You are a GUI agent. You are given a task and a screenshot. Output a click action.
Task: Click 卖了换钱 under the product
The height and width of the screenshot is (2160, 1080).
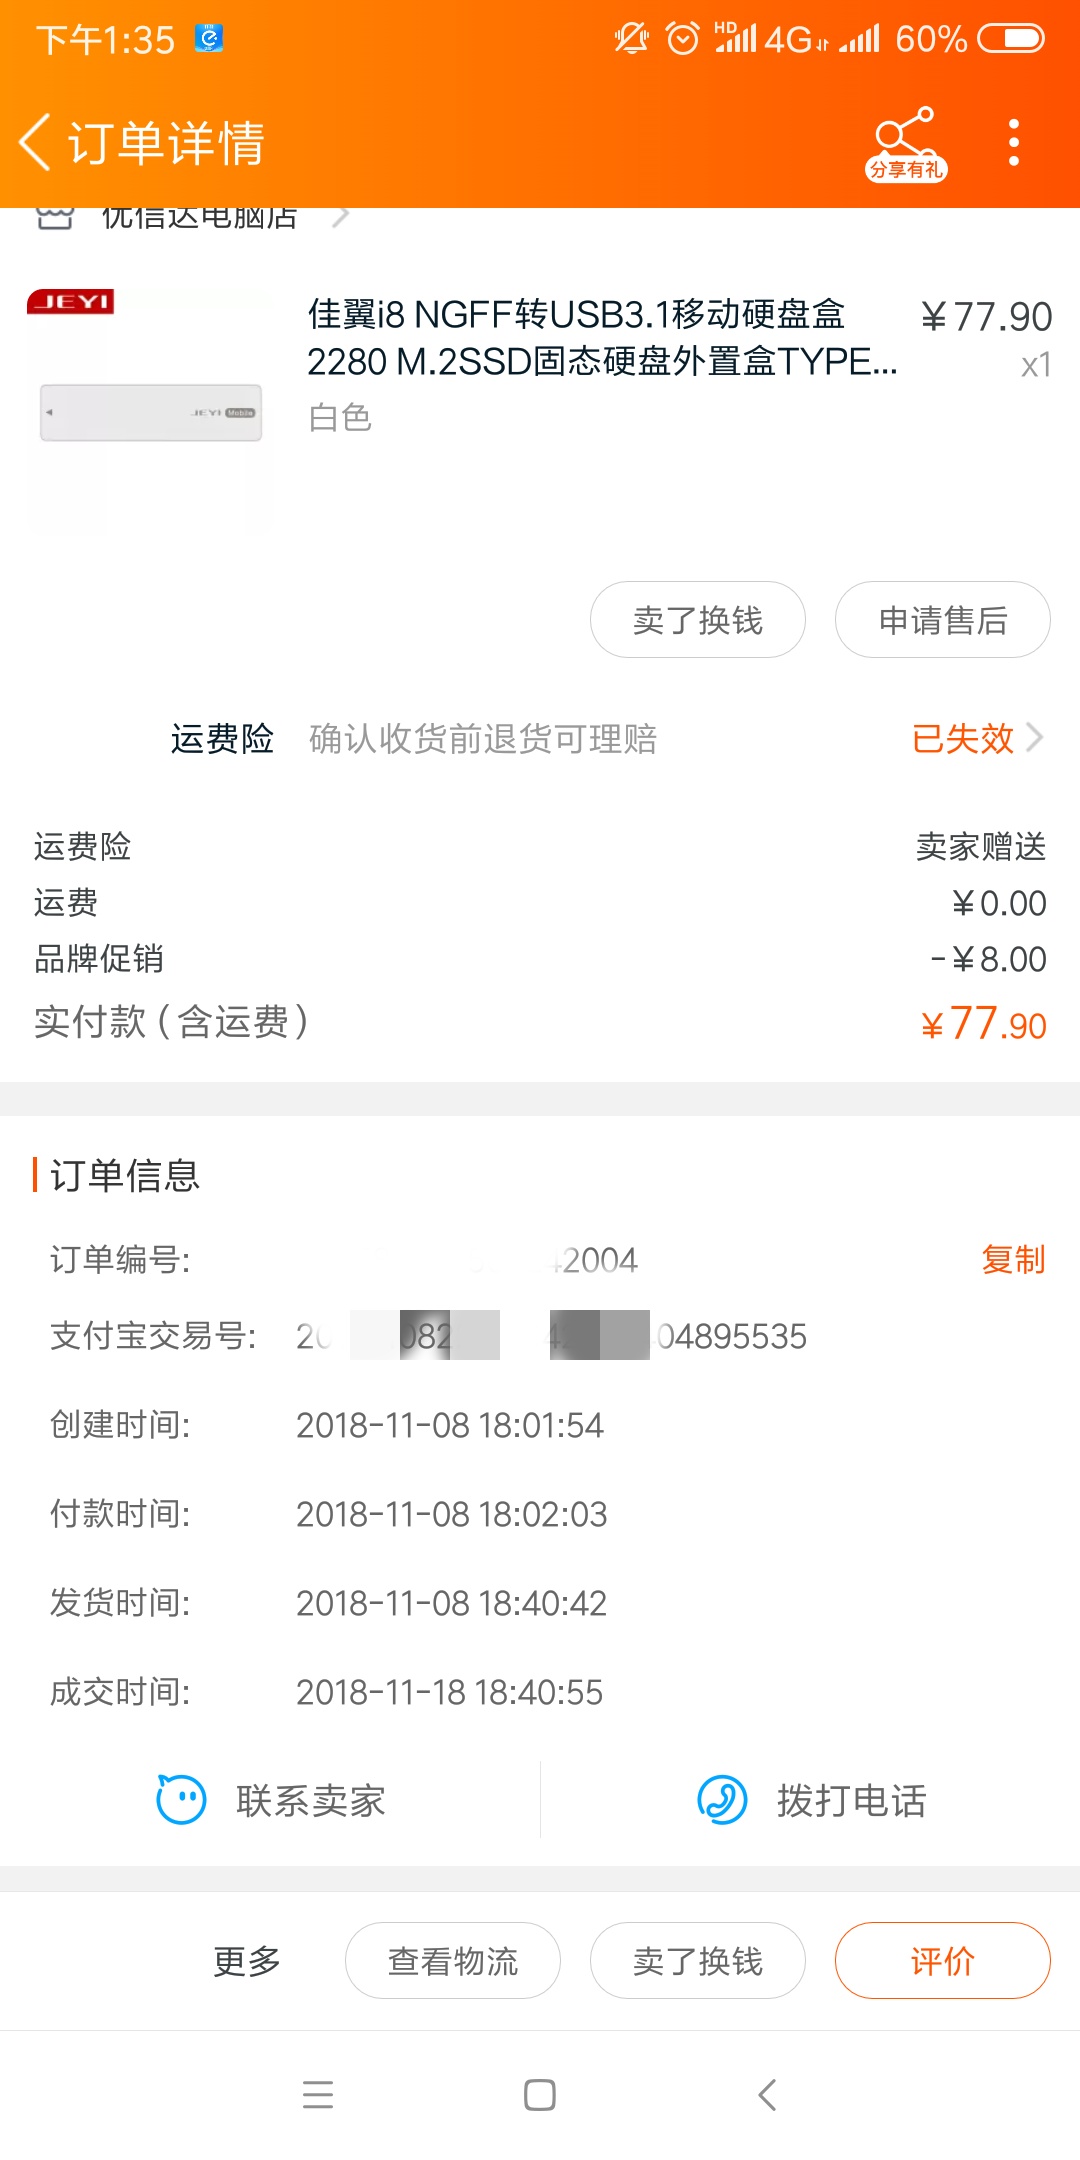[x=697, y=620]
